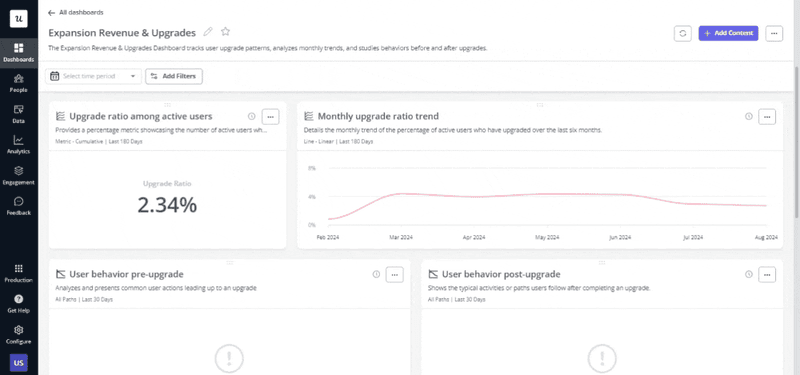Click the warning icon in the post-upgrade card
The width and height of the screenshot is (800, 375).
[602, 358]
